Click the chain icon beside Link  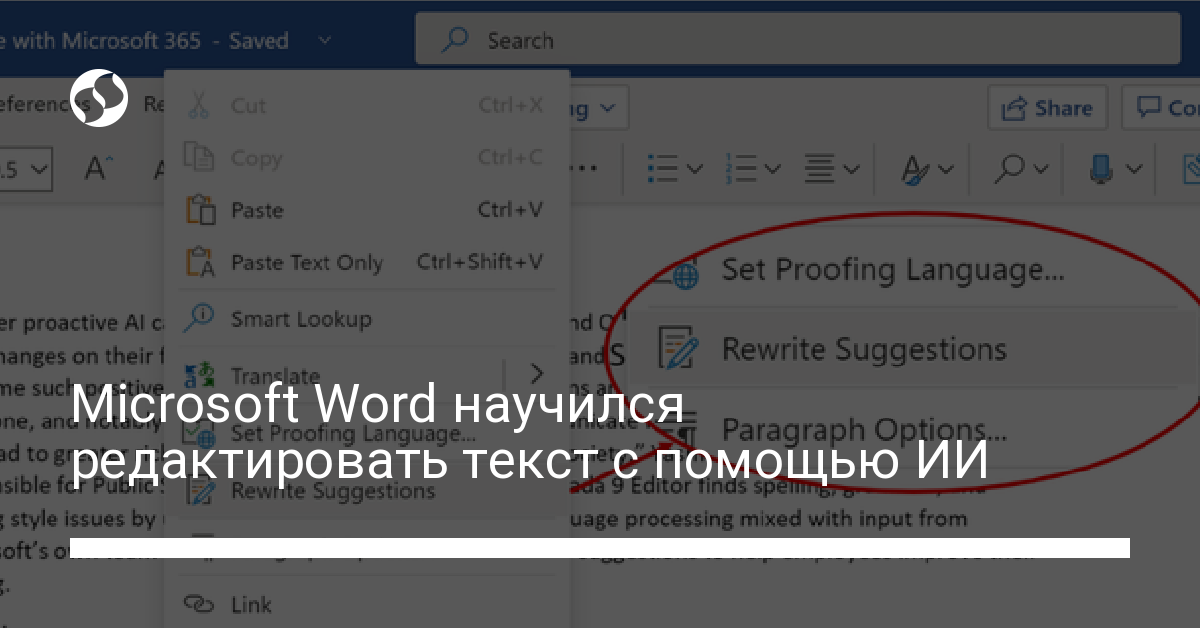tap(200, 605)
